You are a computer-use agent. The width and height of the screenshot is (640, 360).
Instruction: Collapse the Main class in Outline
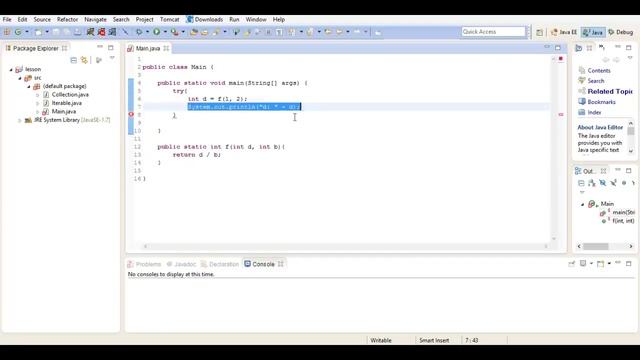(x=582, y=204)
